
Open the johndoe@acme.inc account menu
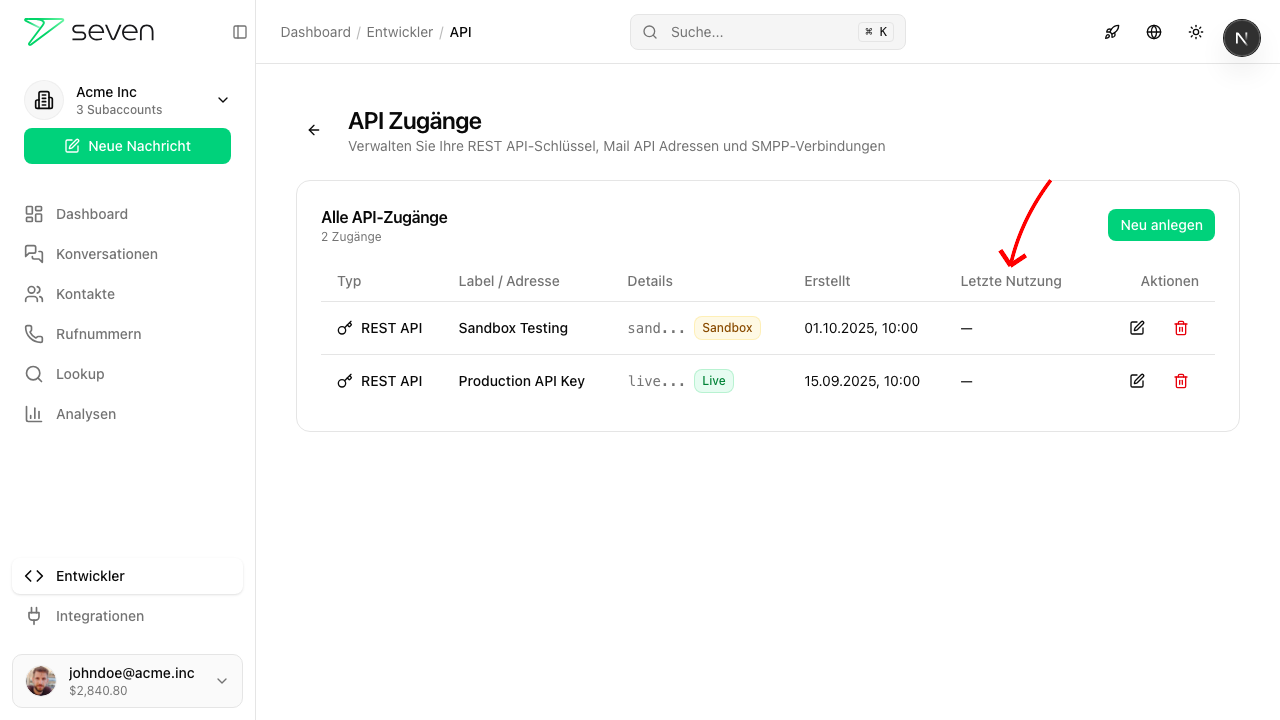(127, 680)
